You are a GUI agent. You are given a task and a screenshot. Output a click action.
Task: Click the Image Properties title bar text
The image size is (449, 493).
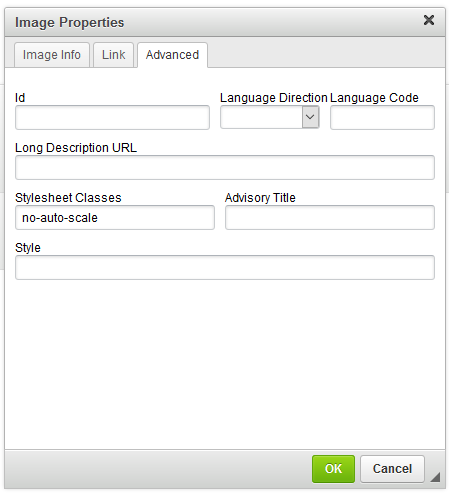point(69,23)
